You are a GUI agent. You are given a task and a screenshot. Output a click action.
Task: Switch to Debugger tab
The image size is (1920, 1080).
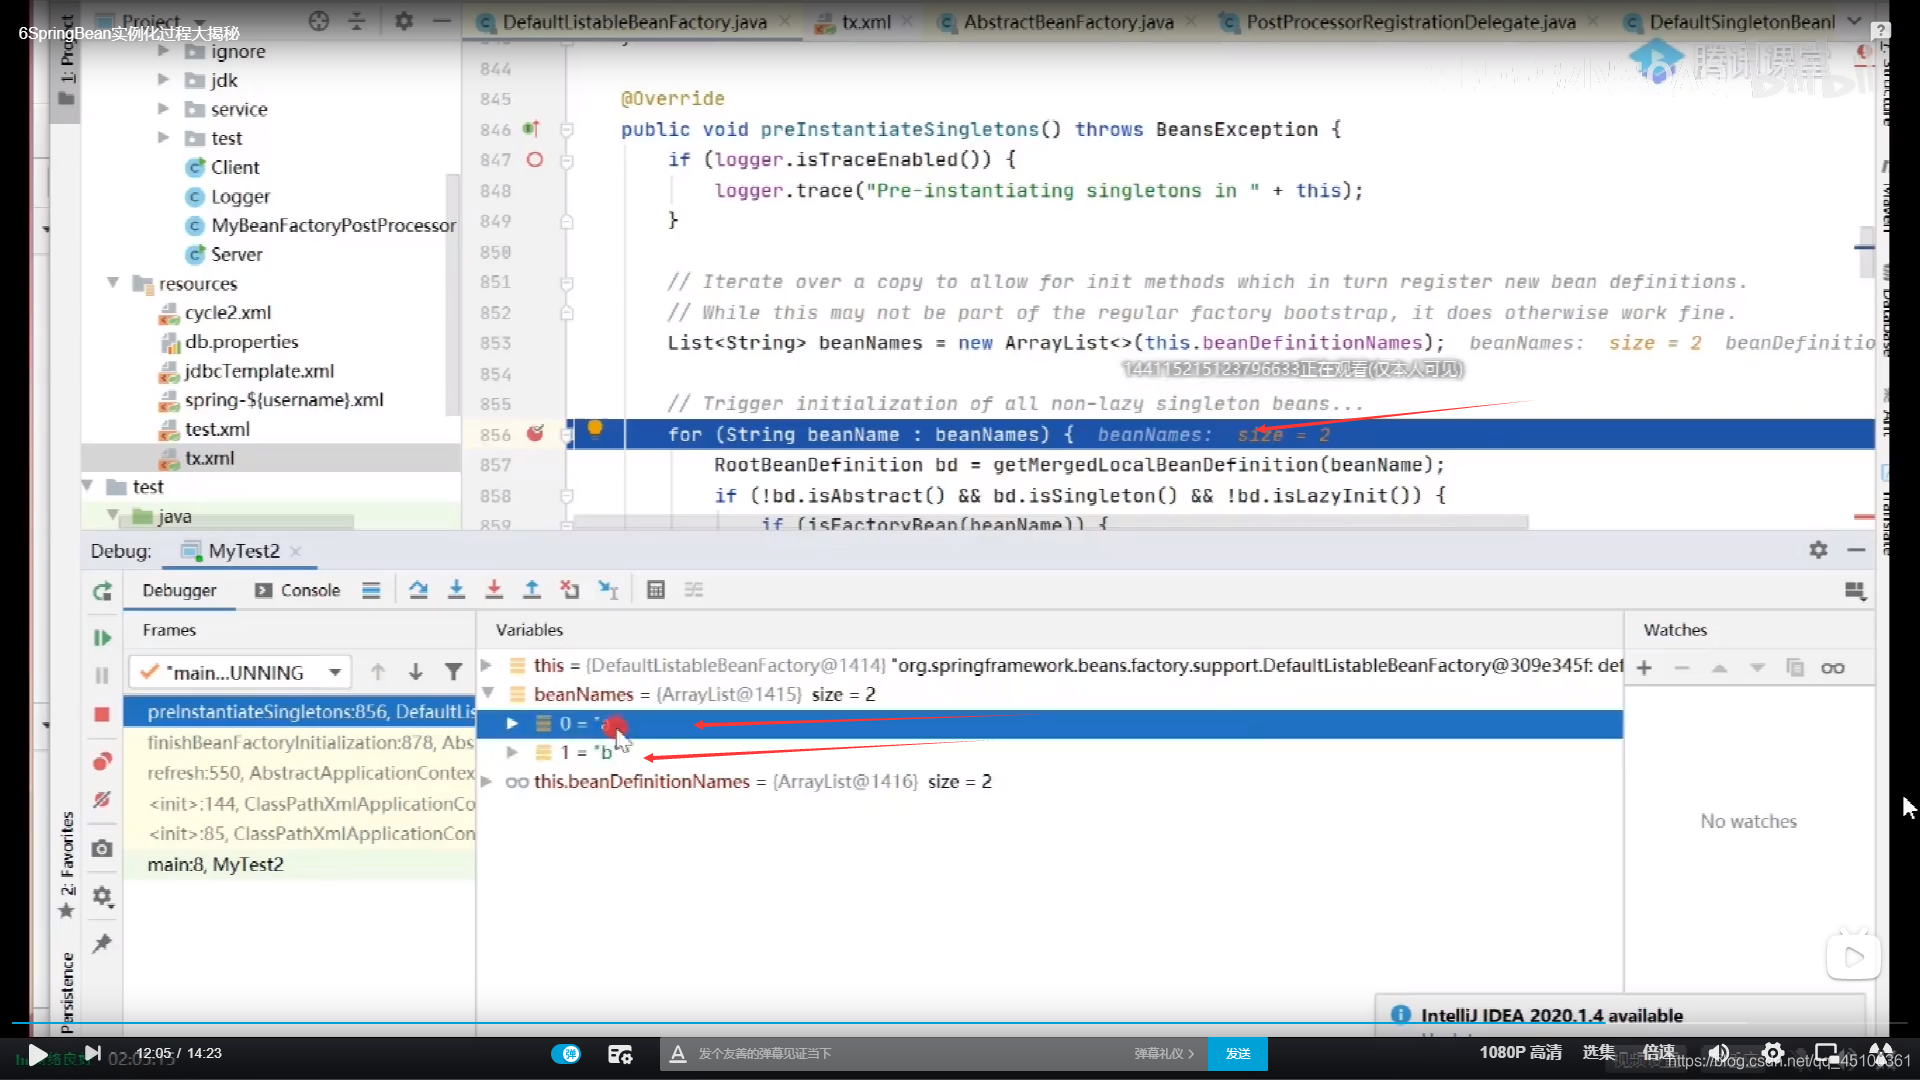(x=179, y=590)
